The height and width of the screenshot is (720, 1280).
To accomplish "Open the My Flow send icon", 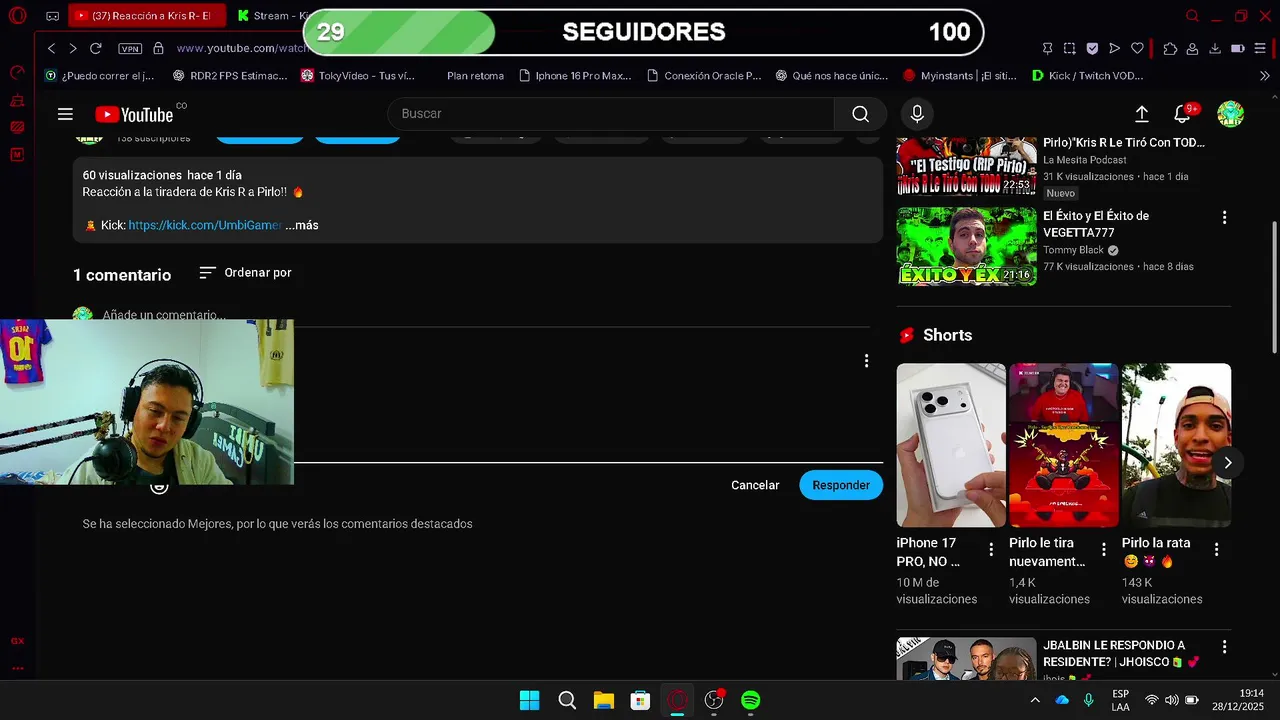I will [1114, 48].
